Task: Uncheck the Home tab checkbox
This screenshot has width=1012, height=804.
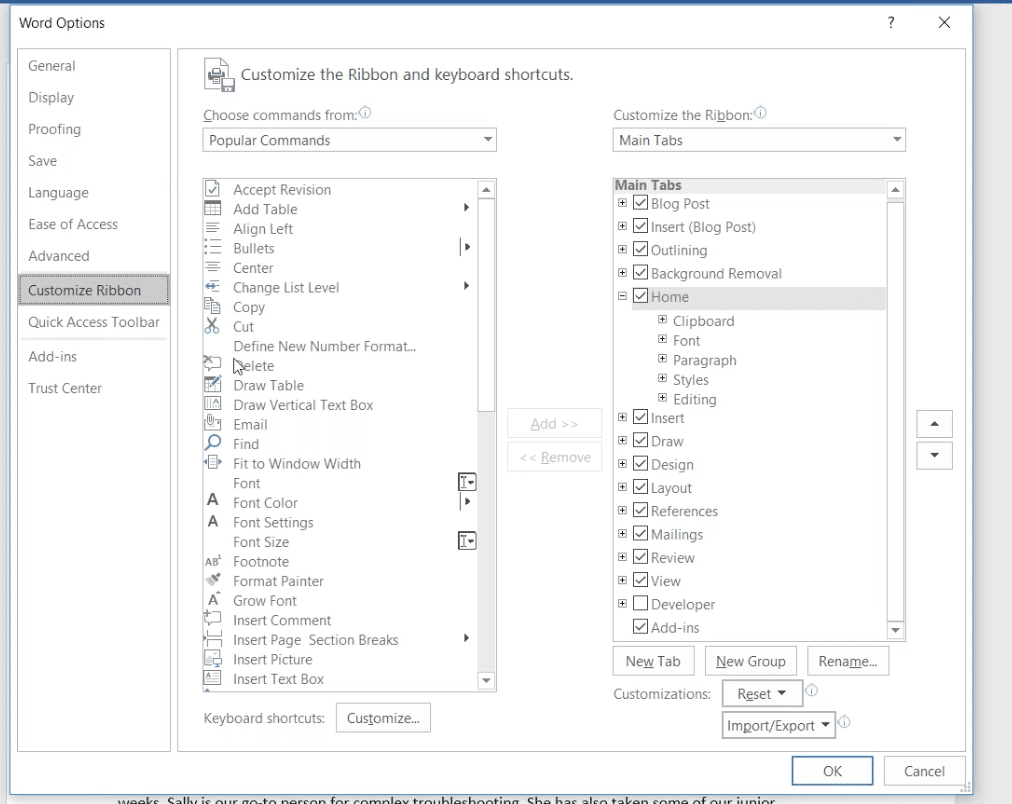Action: click(640, 296)
